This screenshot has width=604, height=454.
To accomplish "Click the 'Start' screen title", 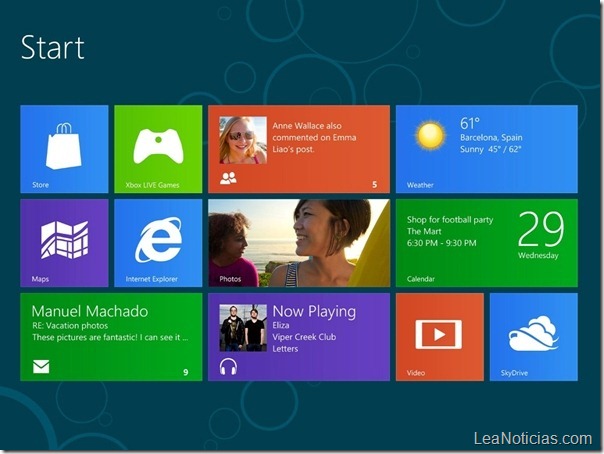I will pos(53,48).
